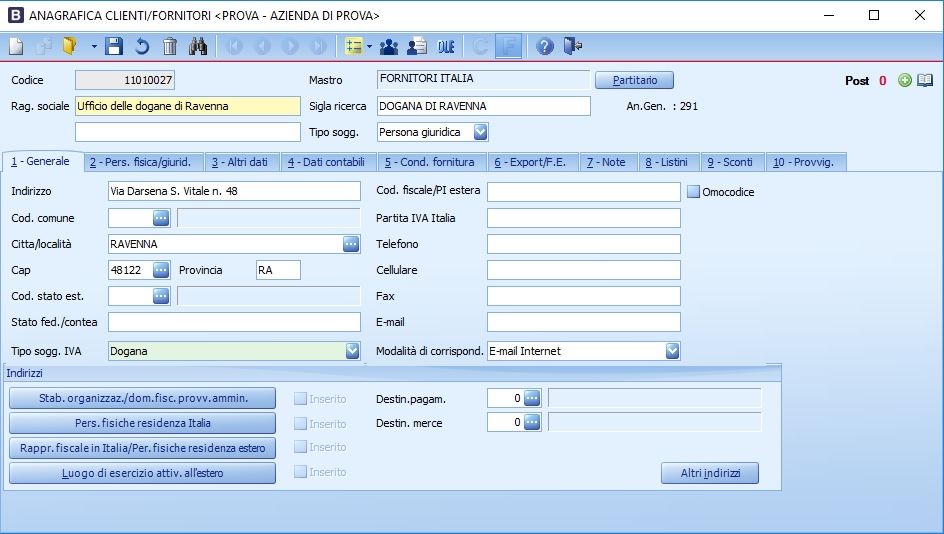Open Destin. merce lookup button

(x=532, y=423)
